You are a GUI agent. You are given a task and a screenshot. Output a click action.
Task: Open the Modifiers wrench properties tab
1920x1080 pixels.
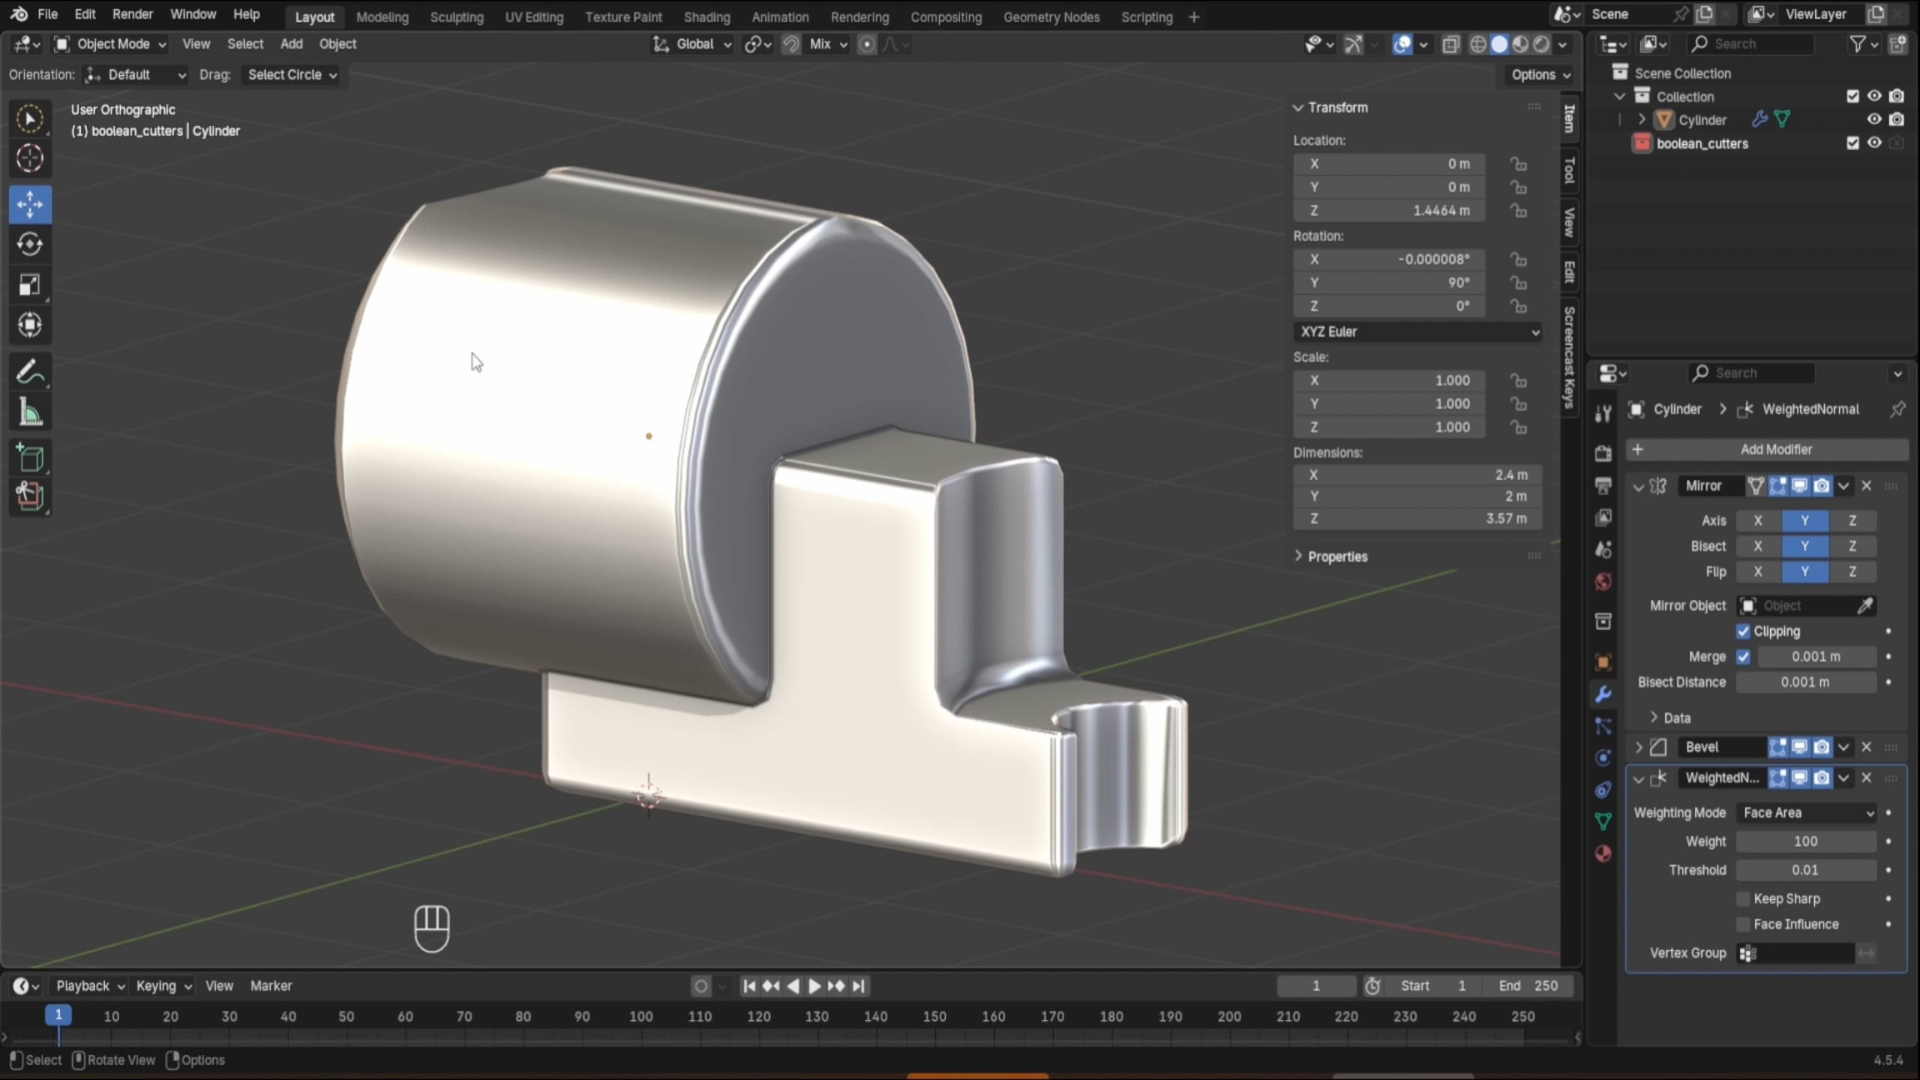click(x=1603, y=694)
